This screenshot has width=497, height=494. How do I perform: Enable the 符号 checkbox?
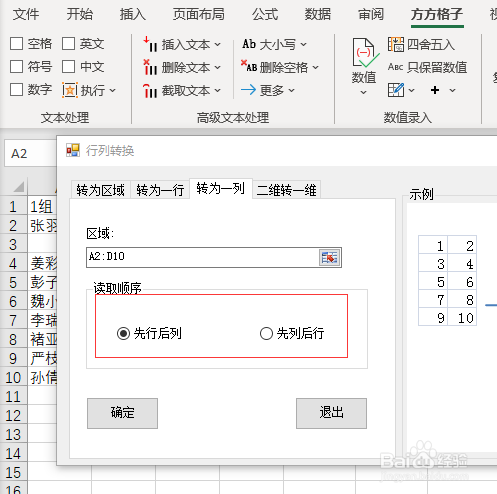[x=17, y=67]
